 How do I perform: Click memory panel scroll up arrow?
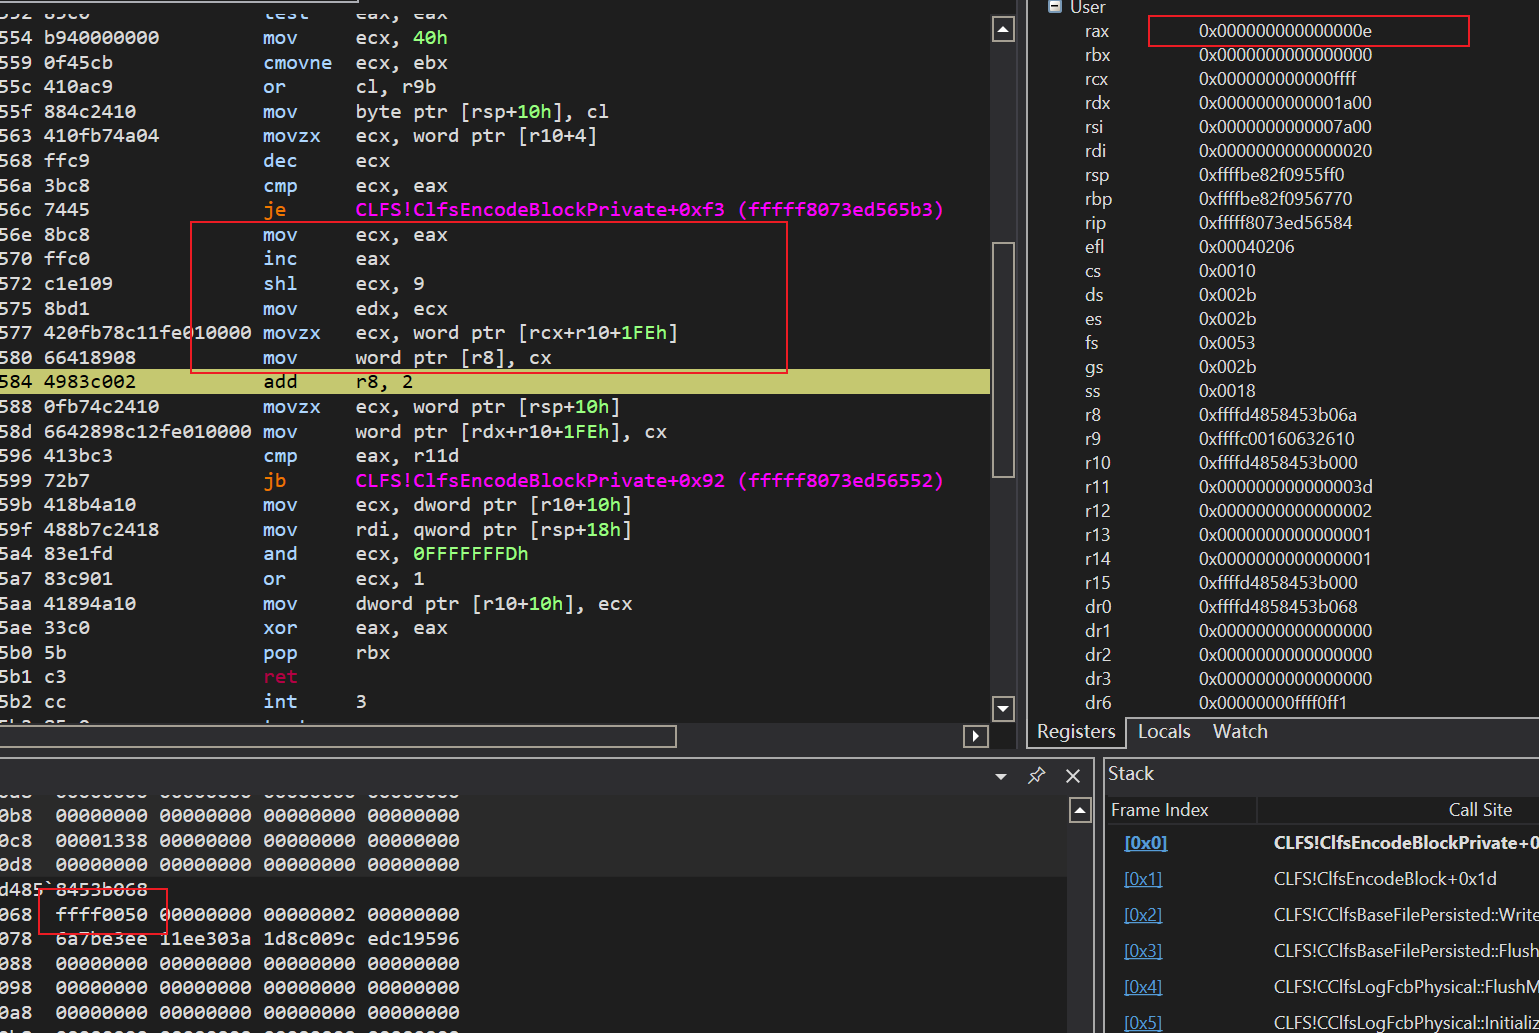[x=1080, y=810]
